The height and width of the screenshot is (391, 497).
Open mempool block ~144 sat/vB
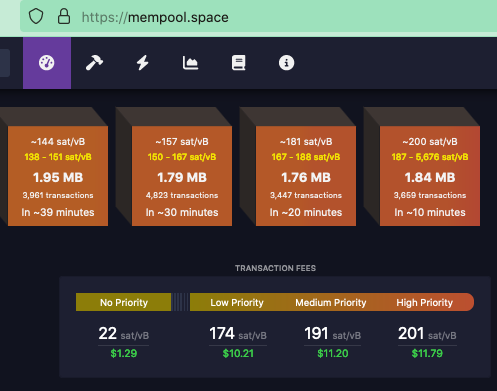[58, 176]
